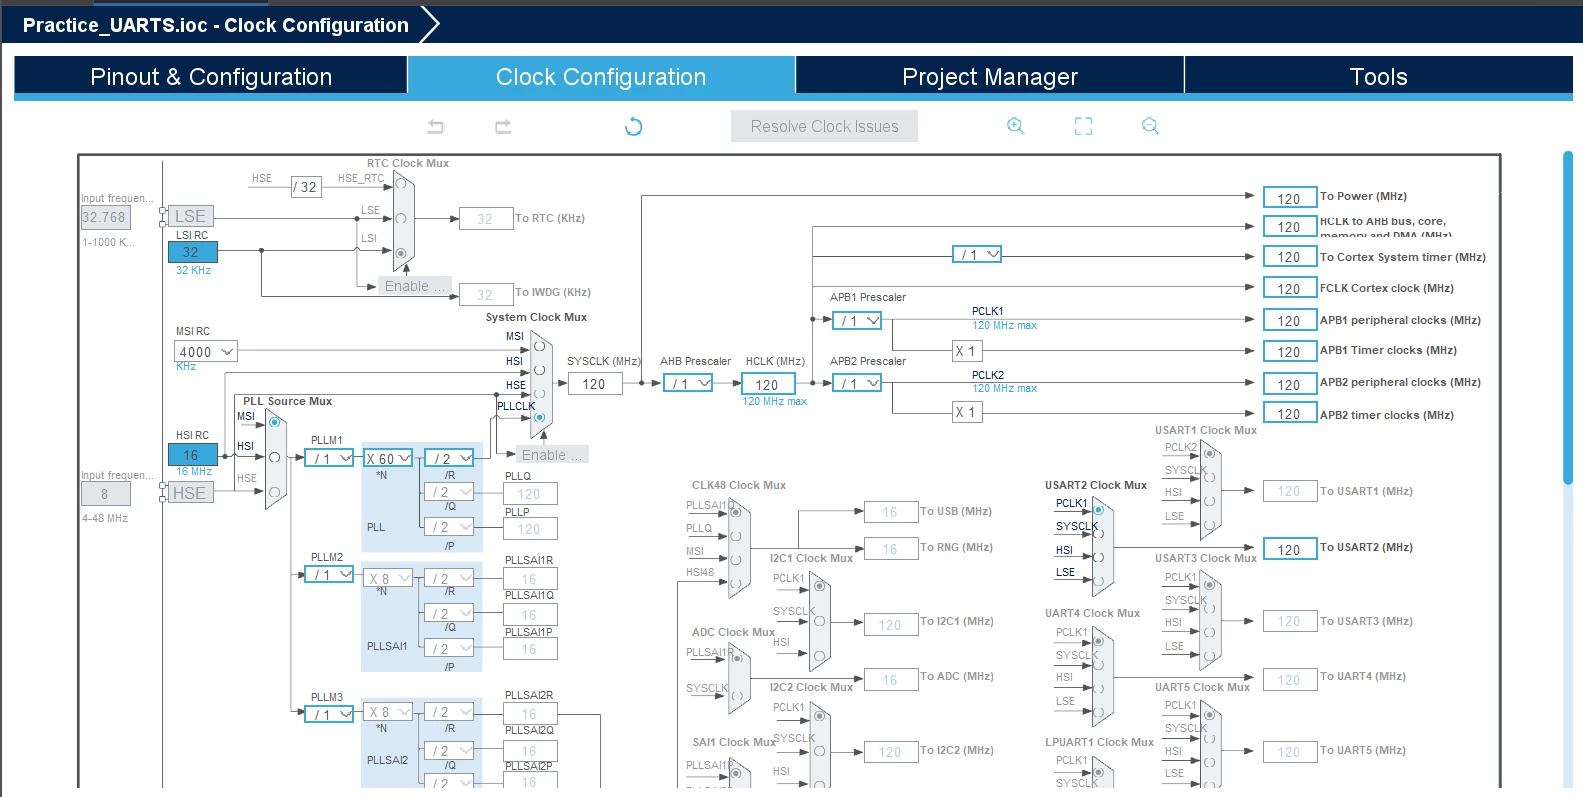The height and width of the screenshot is (797, 1583).
Task: Open the PLL X 60 multiplier dropdown
Action: pos(388,458)
